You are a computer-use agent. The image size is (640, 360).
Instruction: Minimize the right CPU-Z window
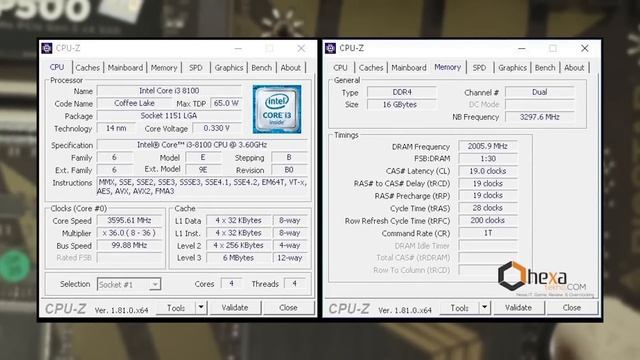(522, 48)
